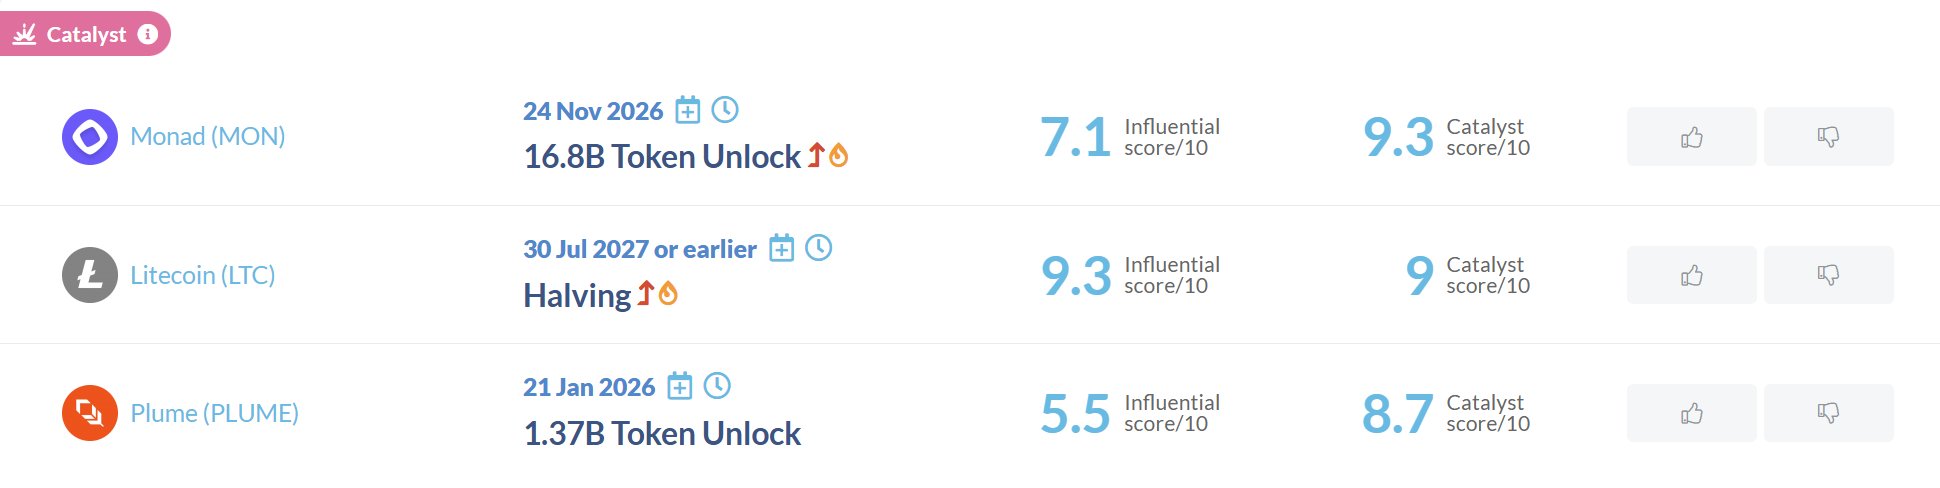
Task: Add Plume token unlock to calendar
Action: click(679, 386)
